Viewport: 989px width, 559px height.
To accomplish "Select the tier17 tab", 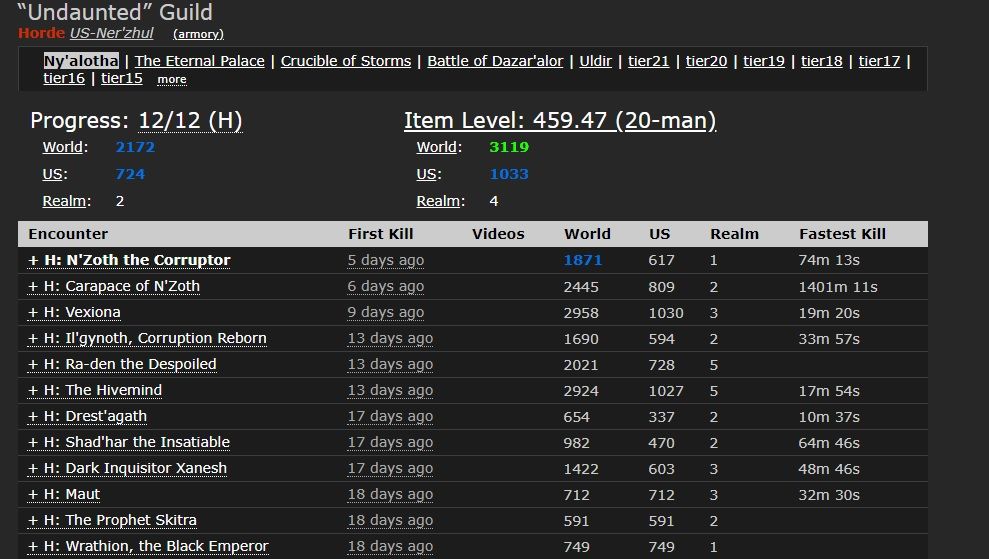I will pyautogui.click(x=879, y=61).
